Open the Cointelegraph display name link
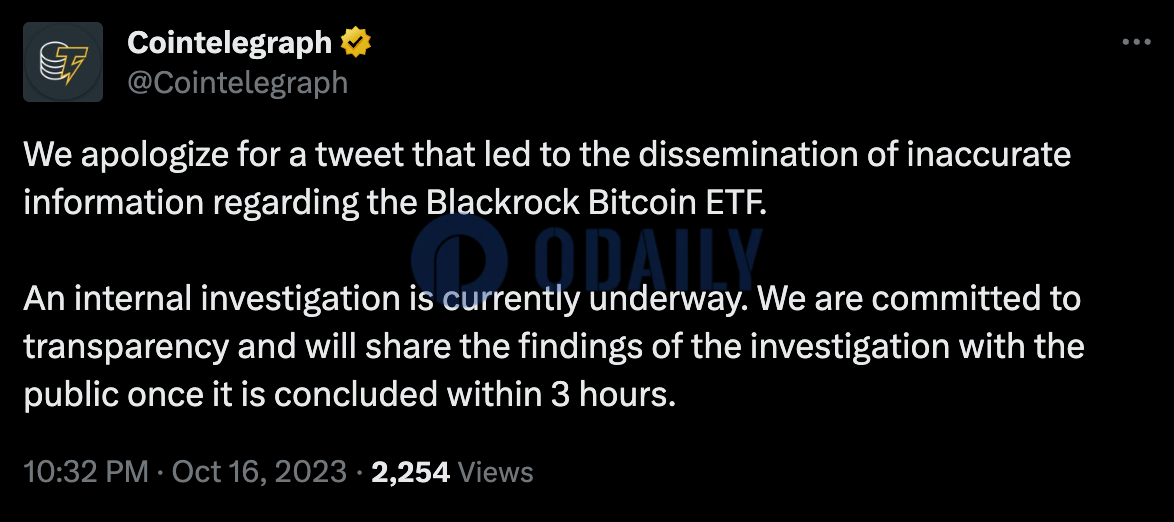Screen dimensions: 1174x522 tap(230, 43)
